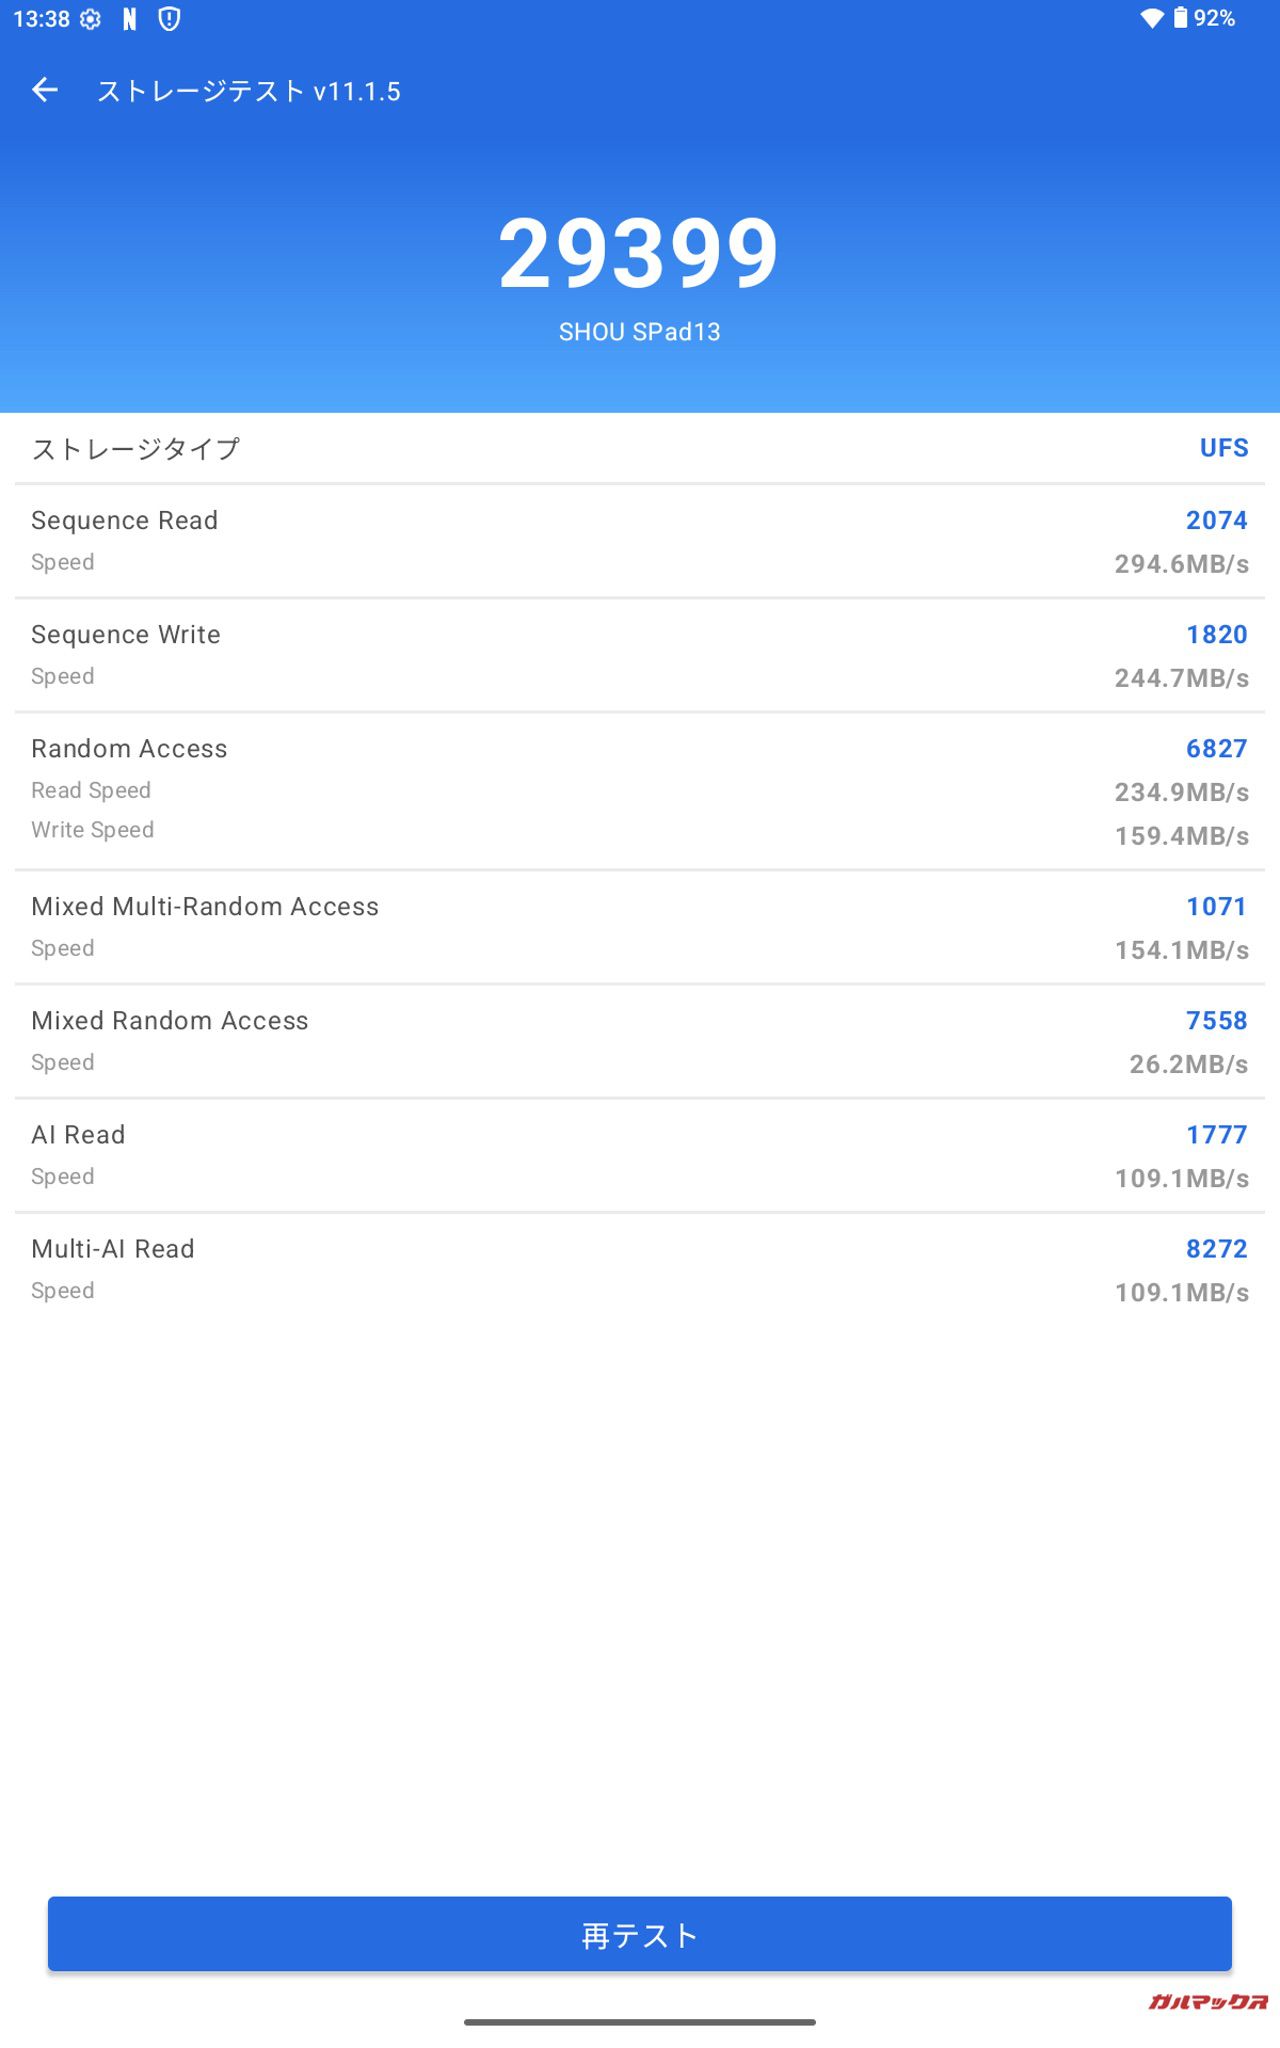Select Mixed Multi-Random Access row

tap(640, 927)
